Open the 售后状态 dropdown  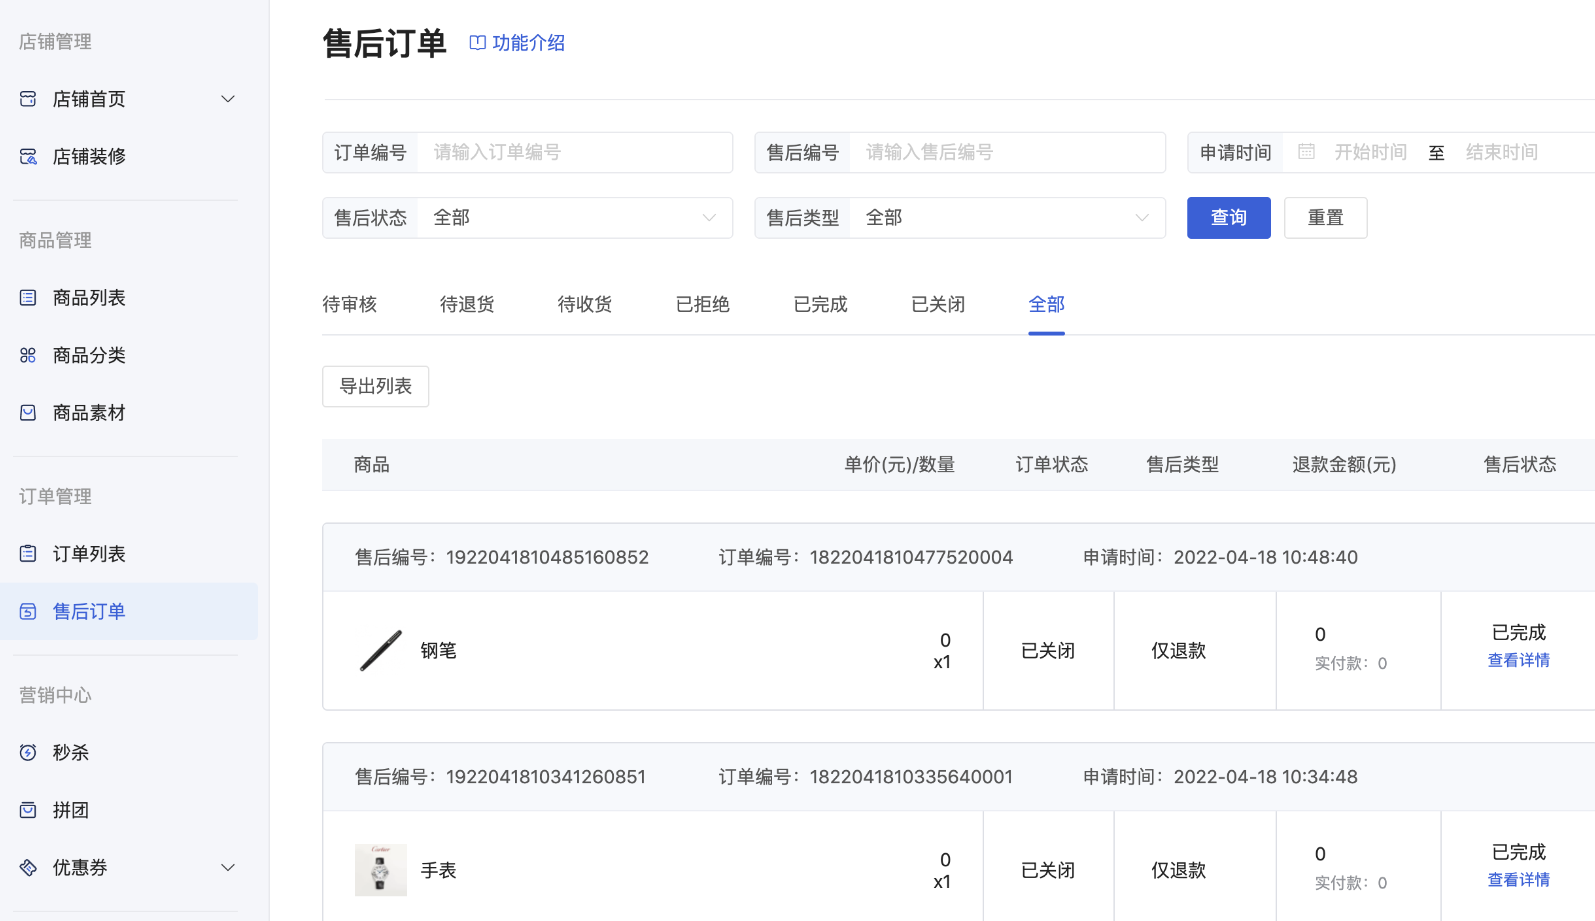[x=527, y=218]
